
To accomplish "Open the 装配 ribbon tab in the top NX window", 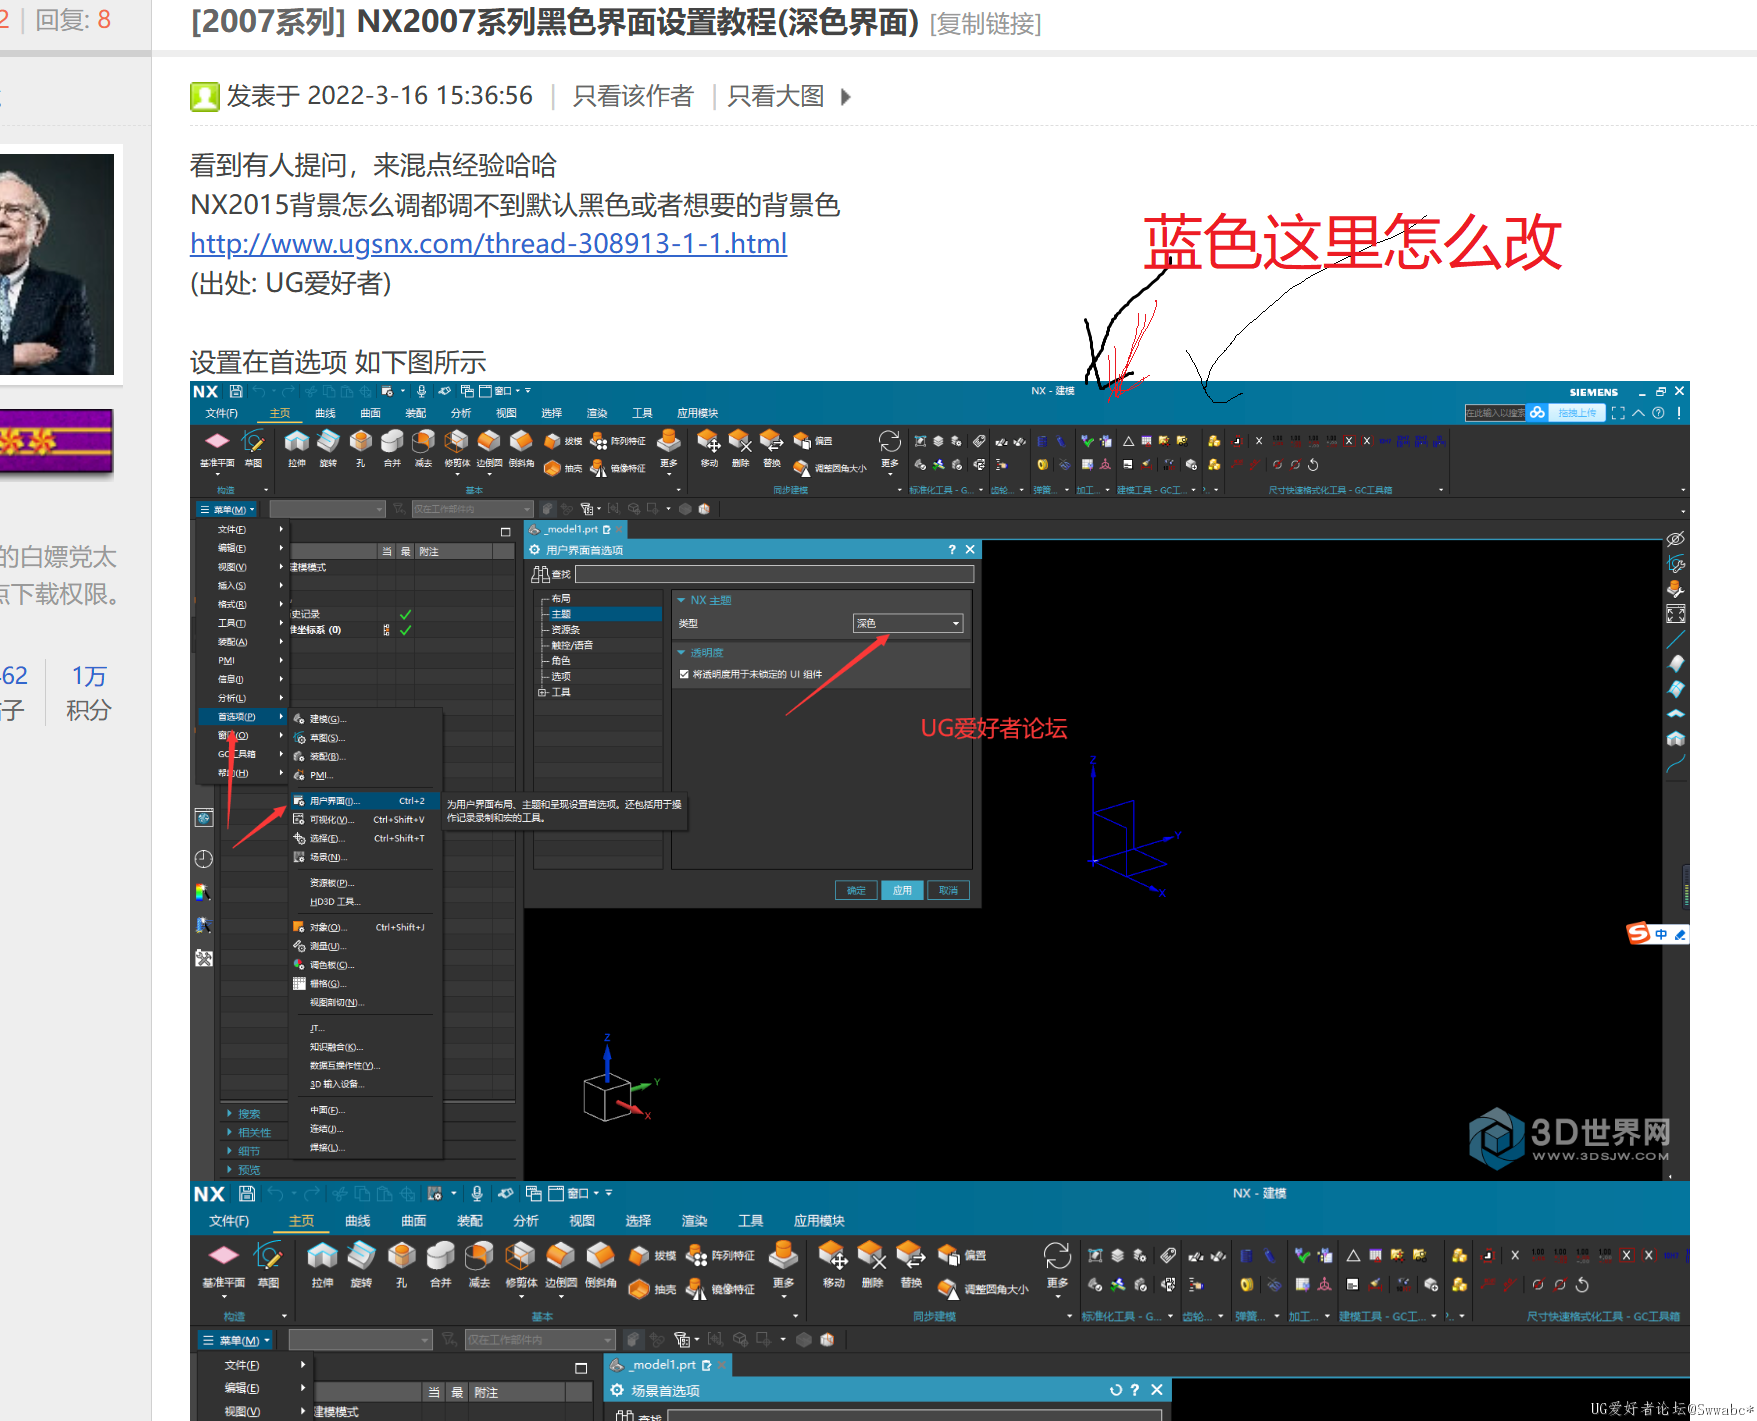I will [x=415, y=413].
